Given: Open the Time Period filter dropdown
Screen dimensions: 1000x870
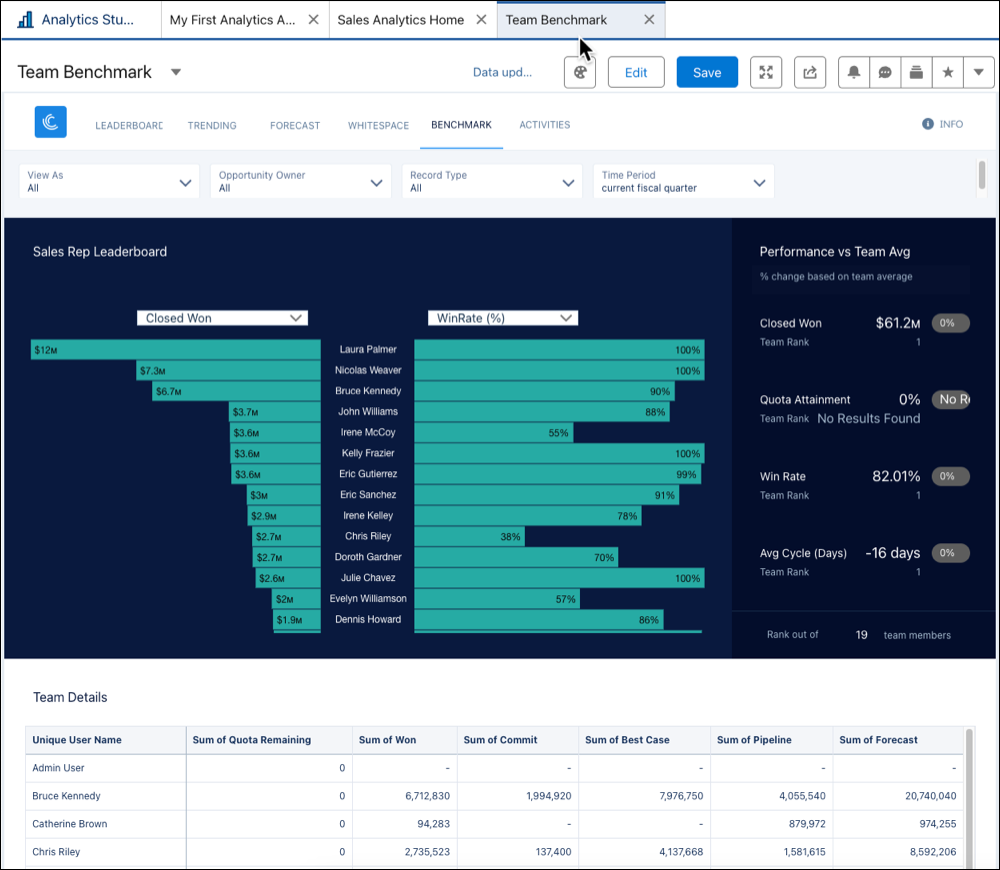Looking at the screenshot, I should (x=683, y=182).
